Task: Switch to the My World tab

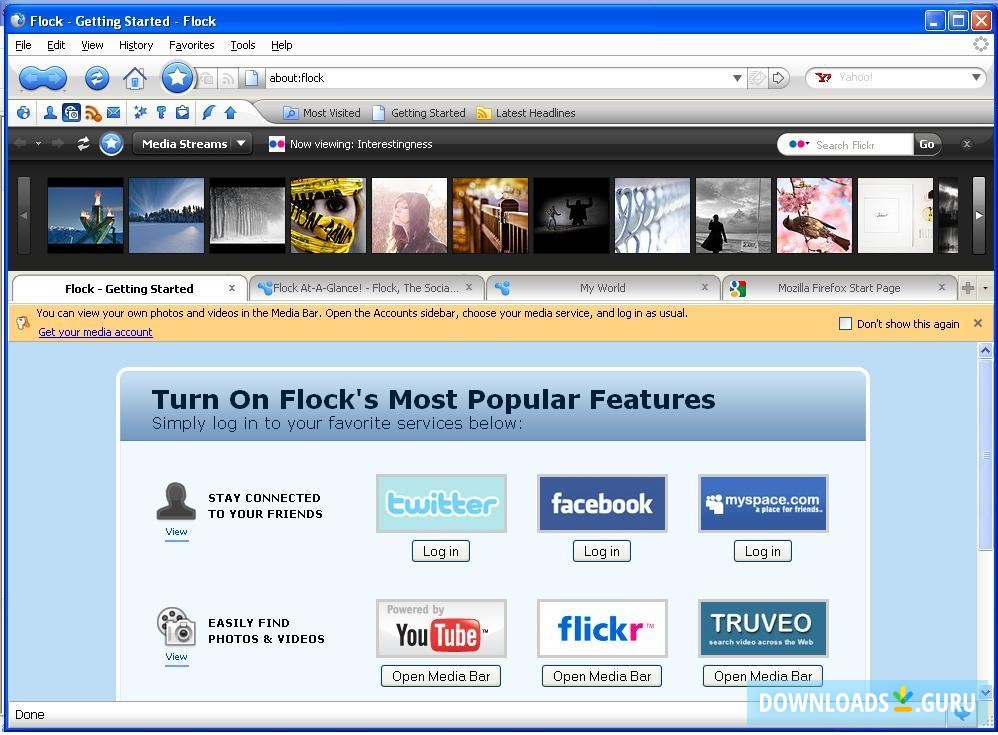Action: coord(602,288)
